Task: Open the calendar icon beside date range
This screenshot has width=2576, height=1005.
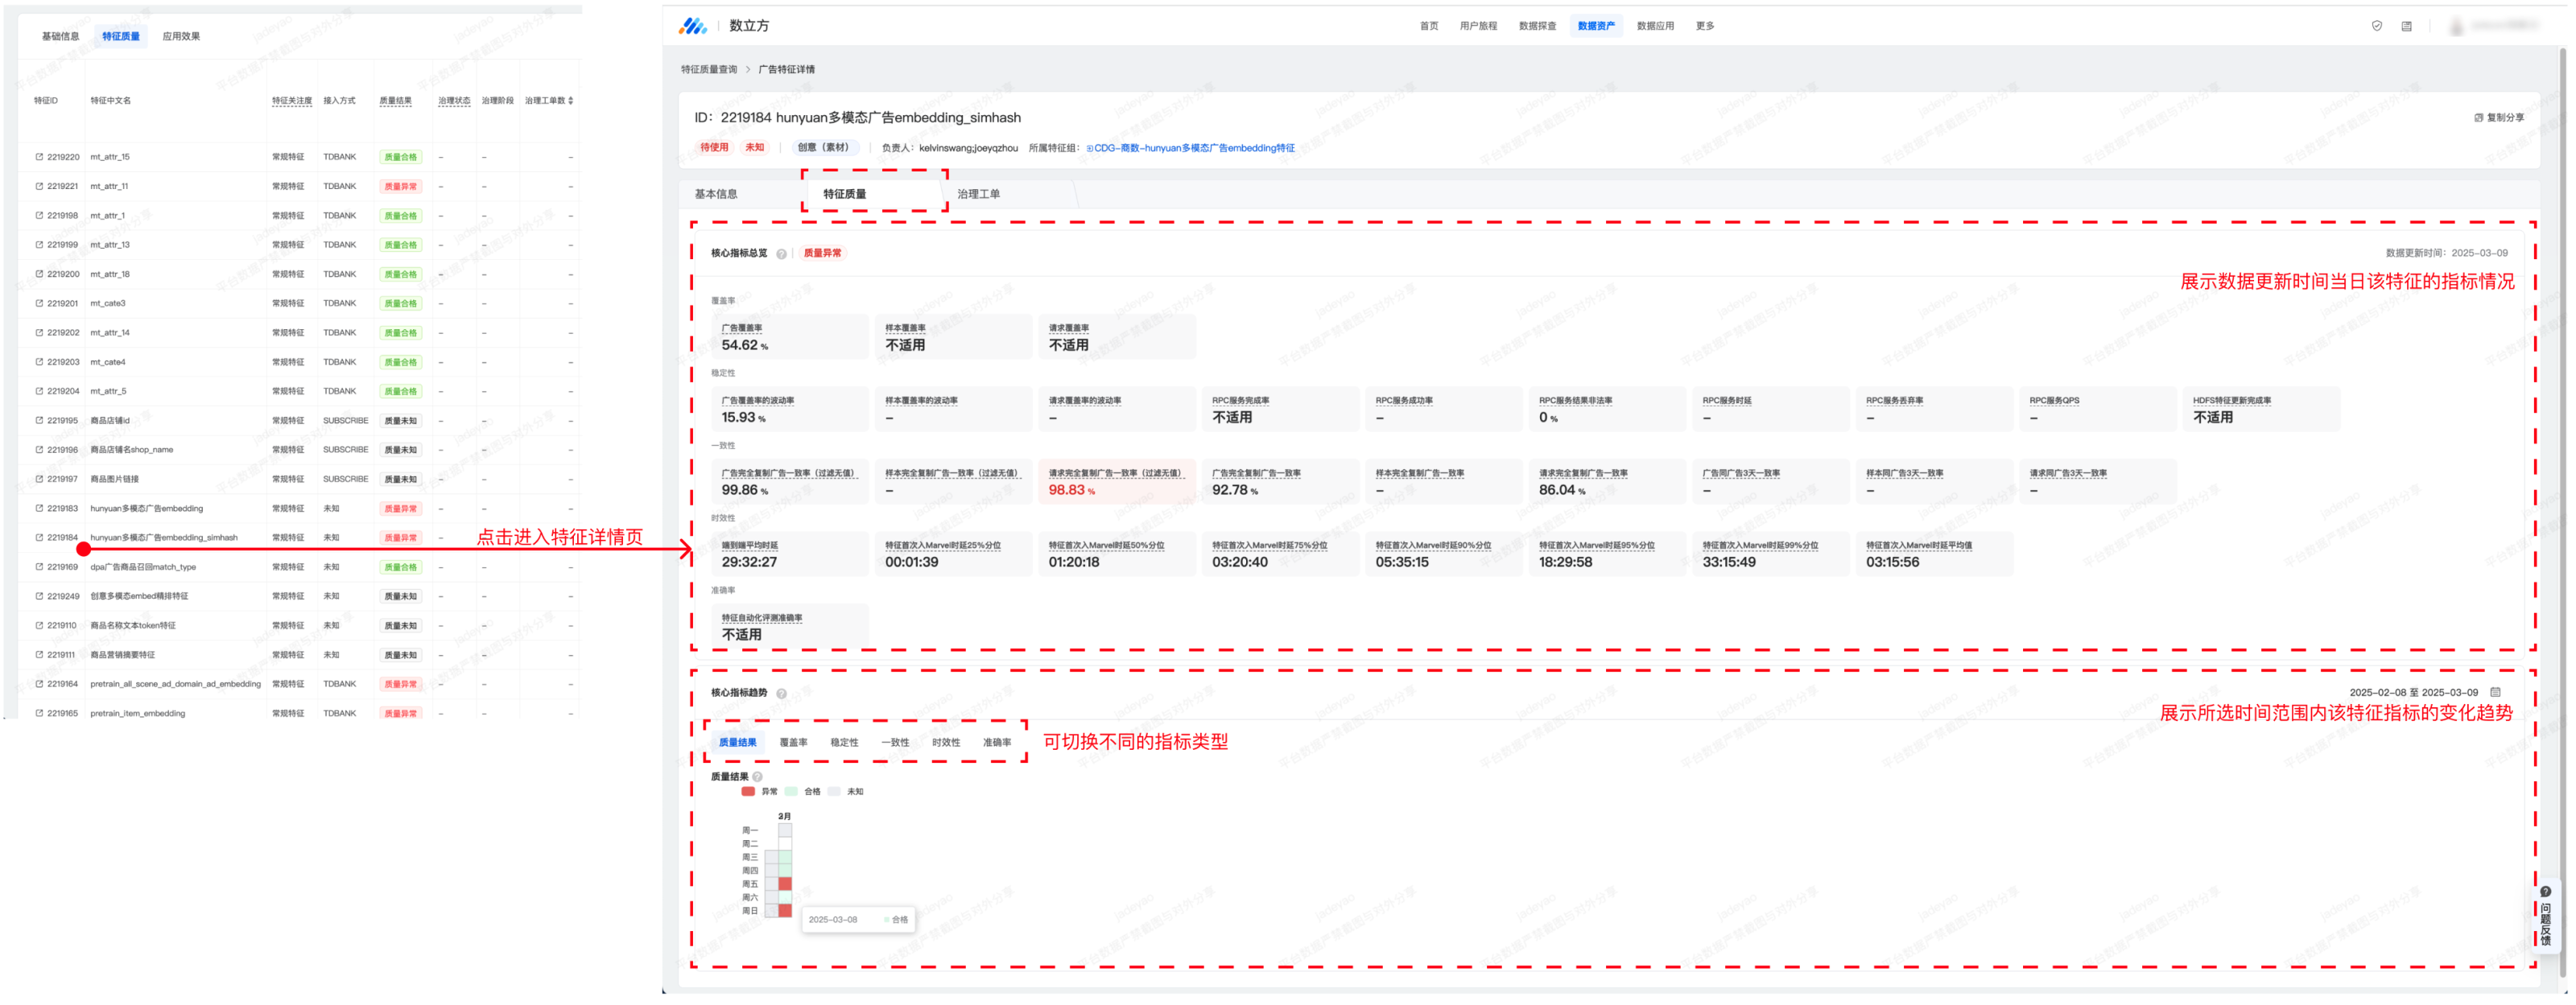Action: click(2495, 693)
